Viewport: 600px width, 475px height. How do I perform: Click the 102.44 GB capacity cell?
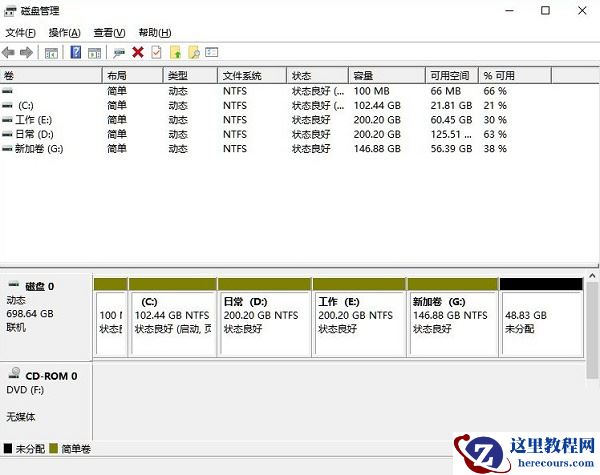[377, 106]
